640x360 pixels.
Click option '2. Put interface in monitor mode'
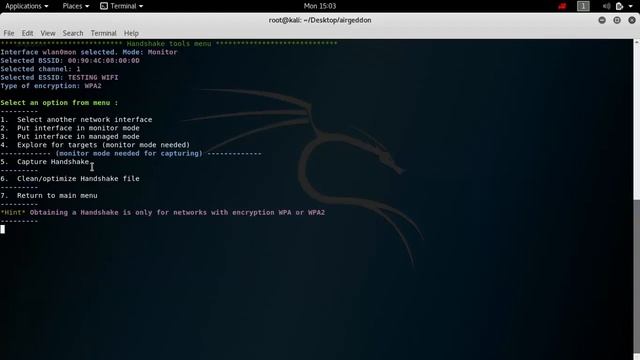[70, 128]
